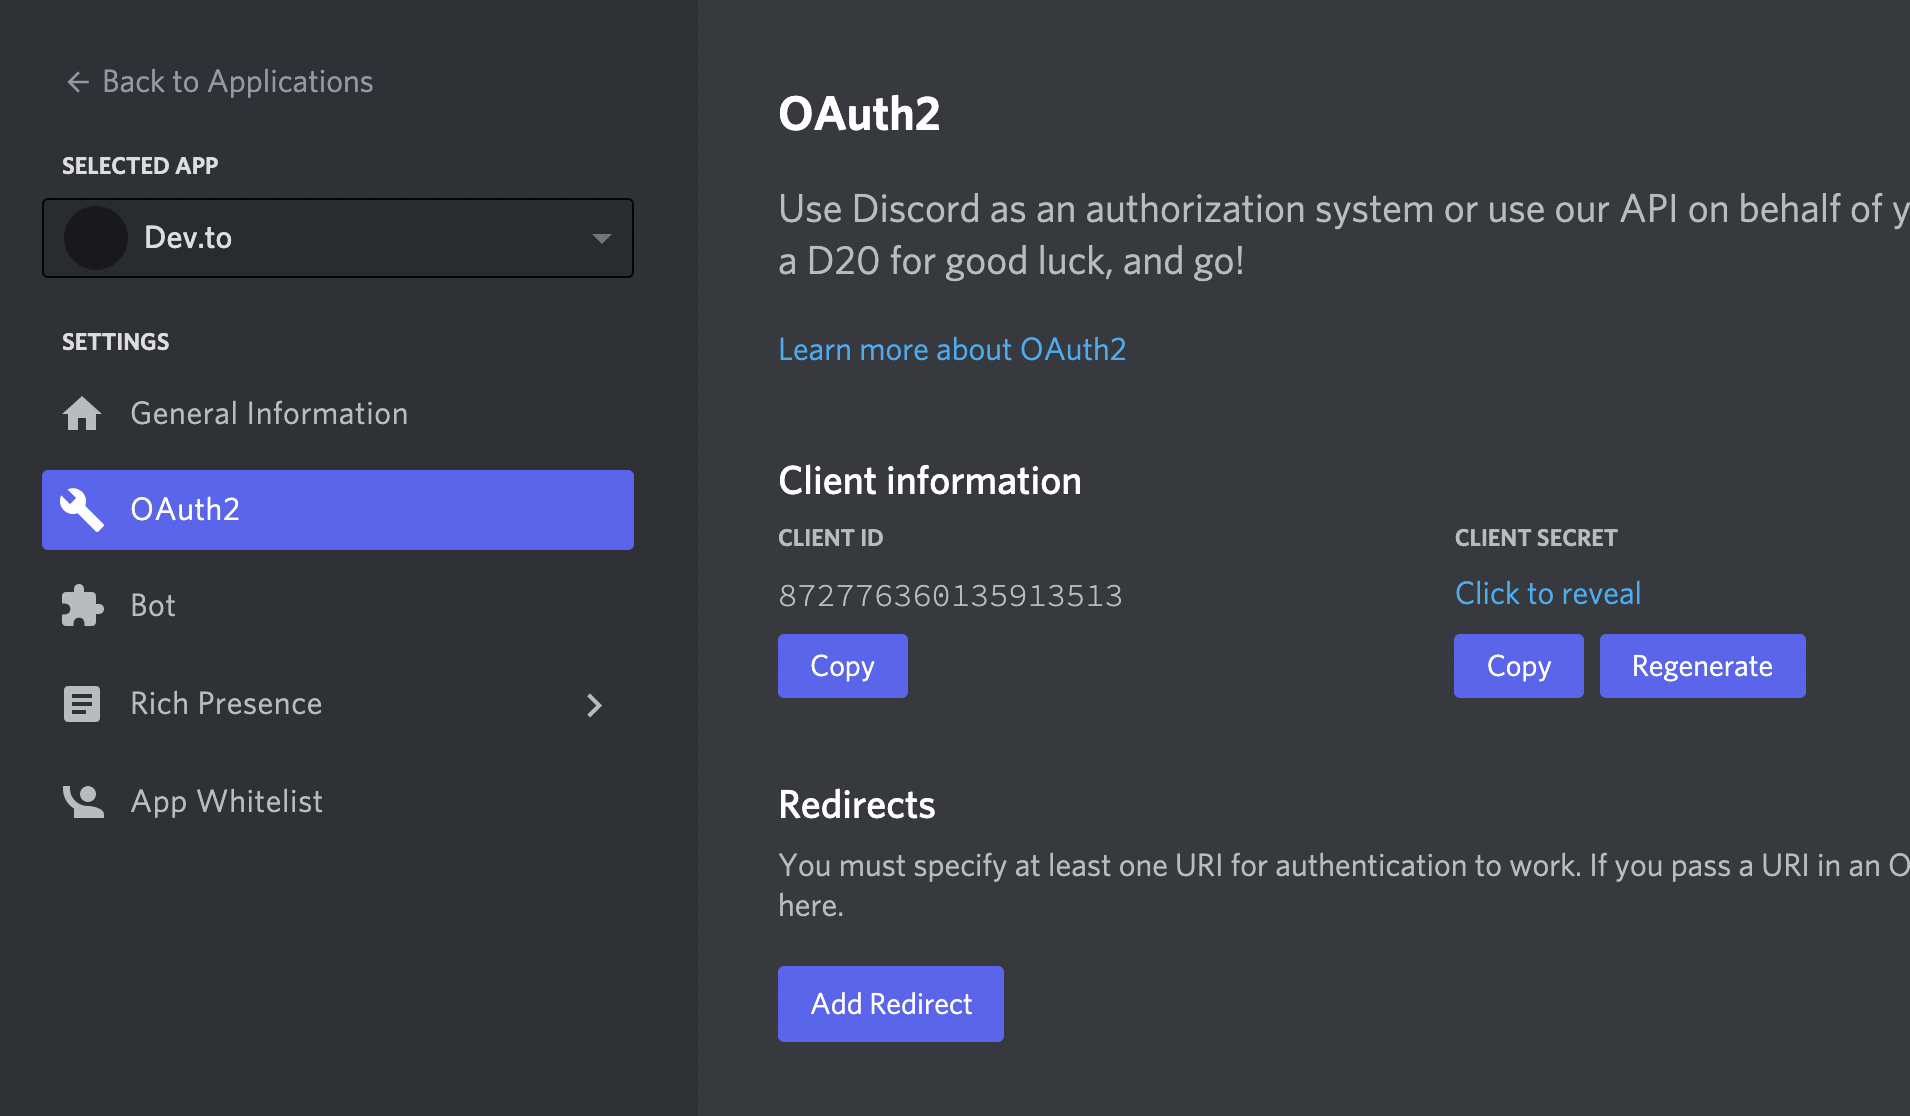Click the OAuth2 wrench icon

pos(82,510)
